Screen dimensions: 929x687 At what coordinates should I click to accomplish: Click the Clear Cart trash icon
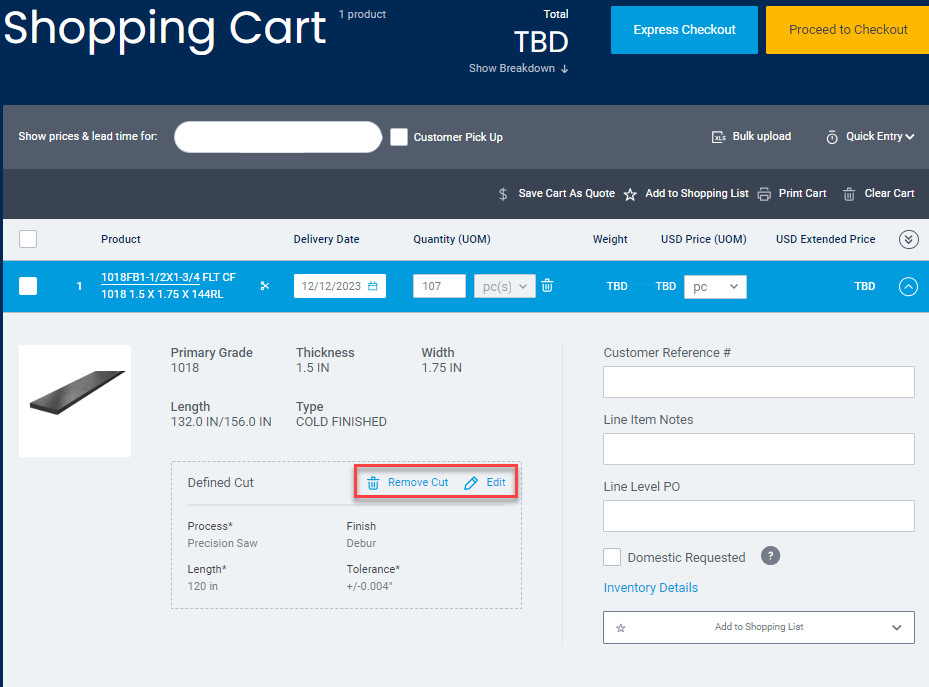(848, 194)
